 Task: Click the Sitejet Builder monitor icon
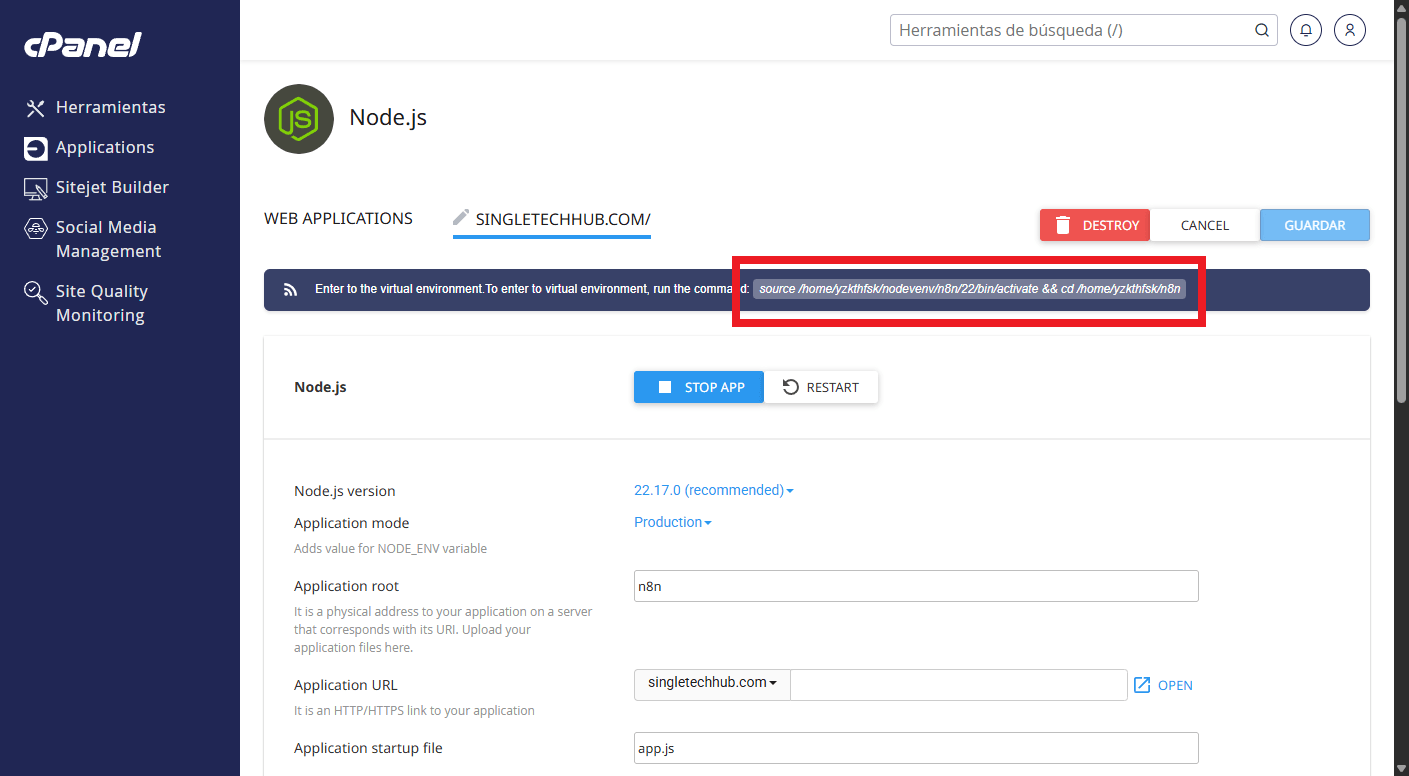click(x=36, y=188)
